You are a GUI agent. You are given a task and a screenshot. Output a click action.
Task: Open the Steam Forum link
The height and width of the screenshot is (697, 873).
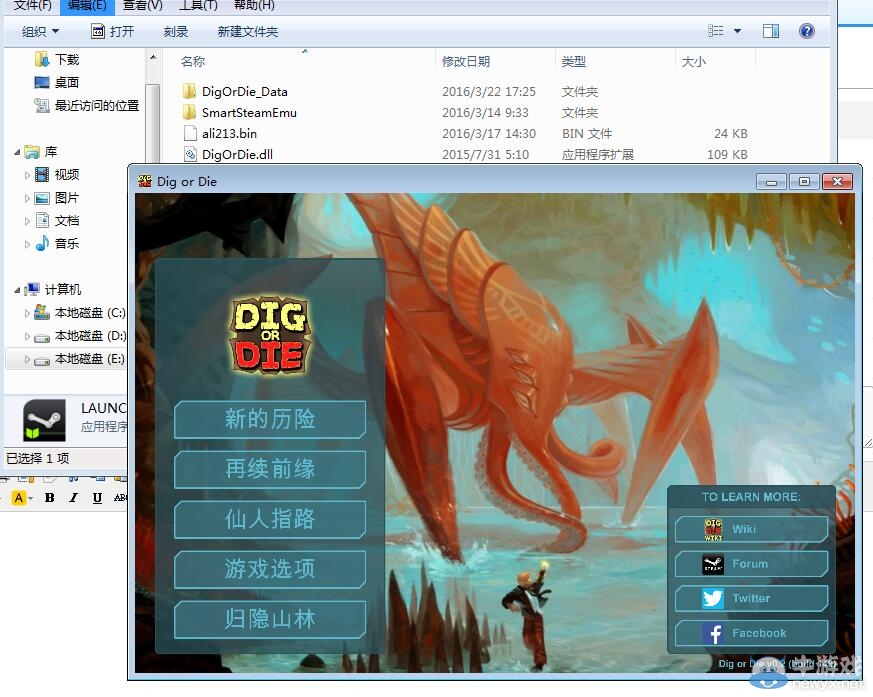coord(751,564)
